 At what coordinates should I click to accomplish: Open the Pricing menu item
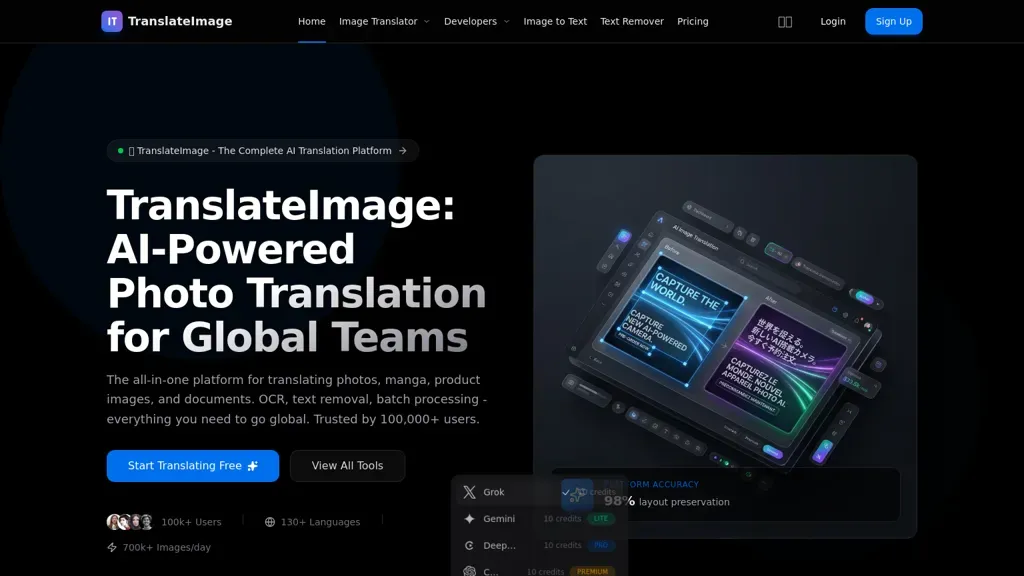pyautogui.click(x=693, y=21)
